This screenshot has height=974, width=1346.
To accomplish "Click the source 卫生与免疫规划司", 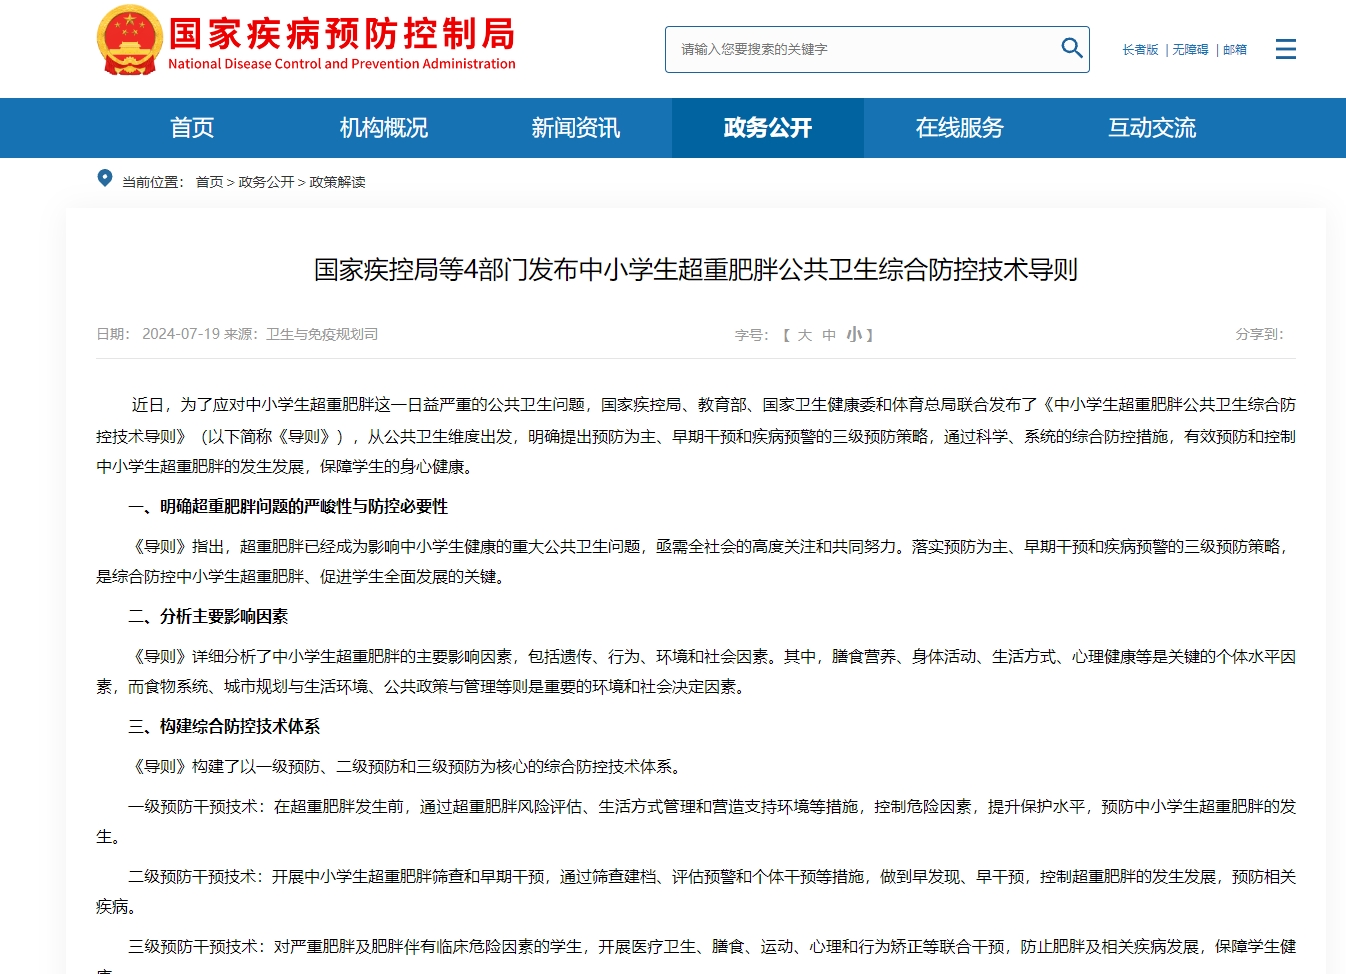I will [322, 334].
